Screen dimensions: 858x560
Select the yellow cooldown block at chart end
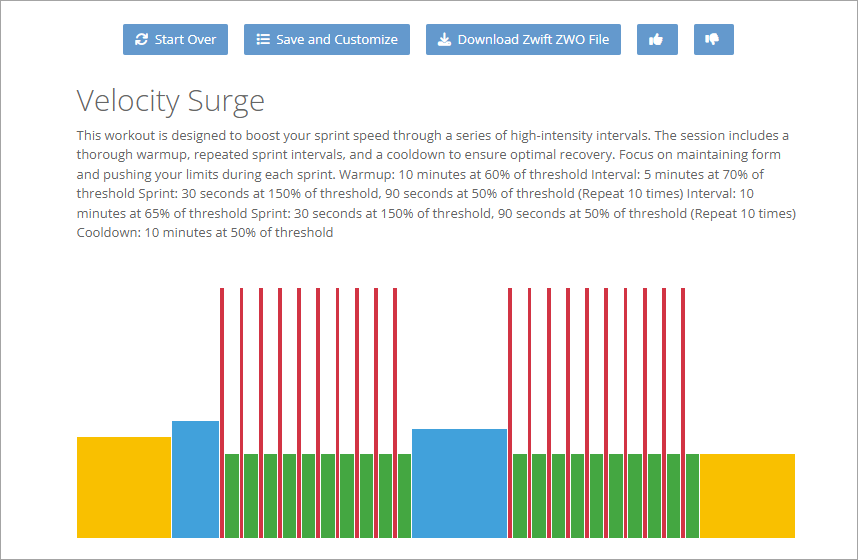click(x=747, y=495)
